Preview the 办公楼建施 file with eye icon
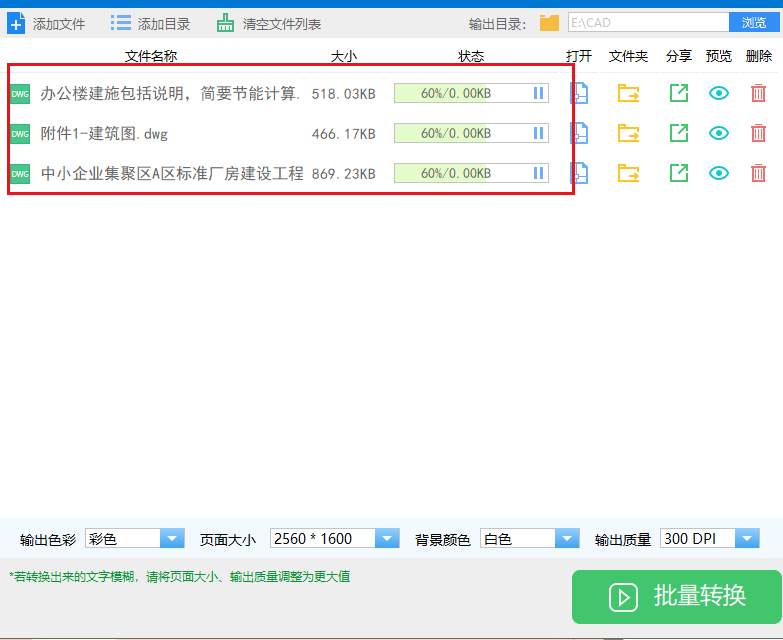The height and width of the screenshot is (640, 783). [719, 93]
